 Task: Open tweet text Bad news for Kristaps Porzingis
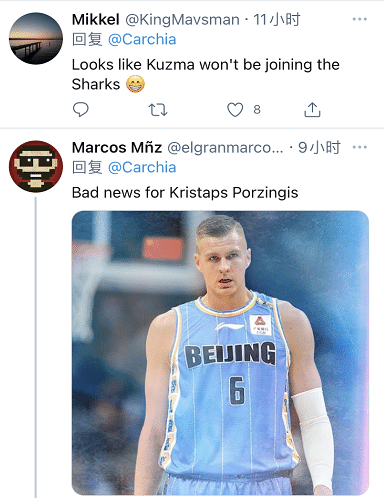click(x=185, y=193)
